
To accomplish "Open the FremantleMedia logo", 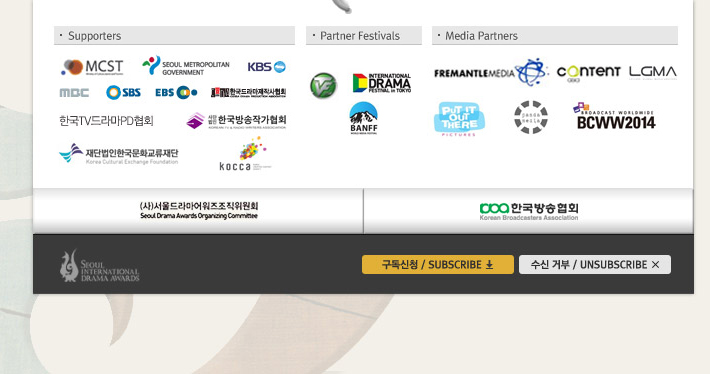I will point(490,72).
